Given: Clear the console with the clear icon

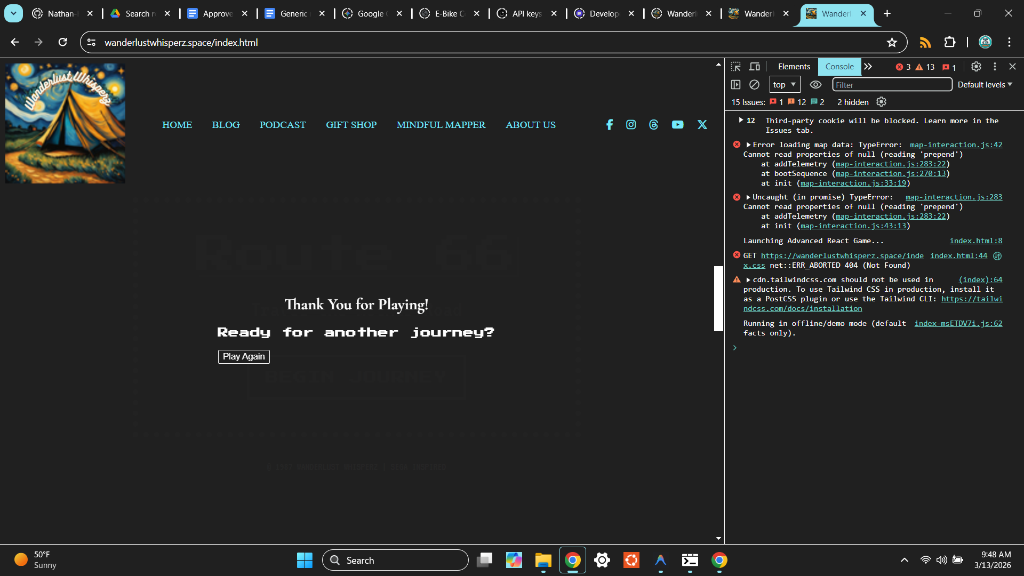Looking at the screenshot, I should pos(754,85).
